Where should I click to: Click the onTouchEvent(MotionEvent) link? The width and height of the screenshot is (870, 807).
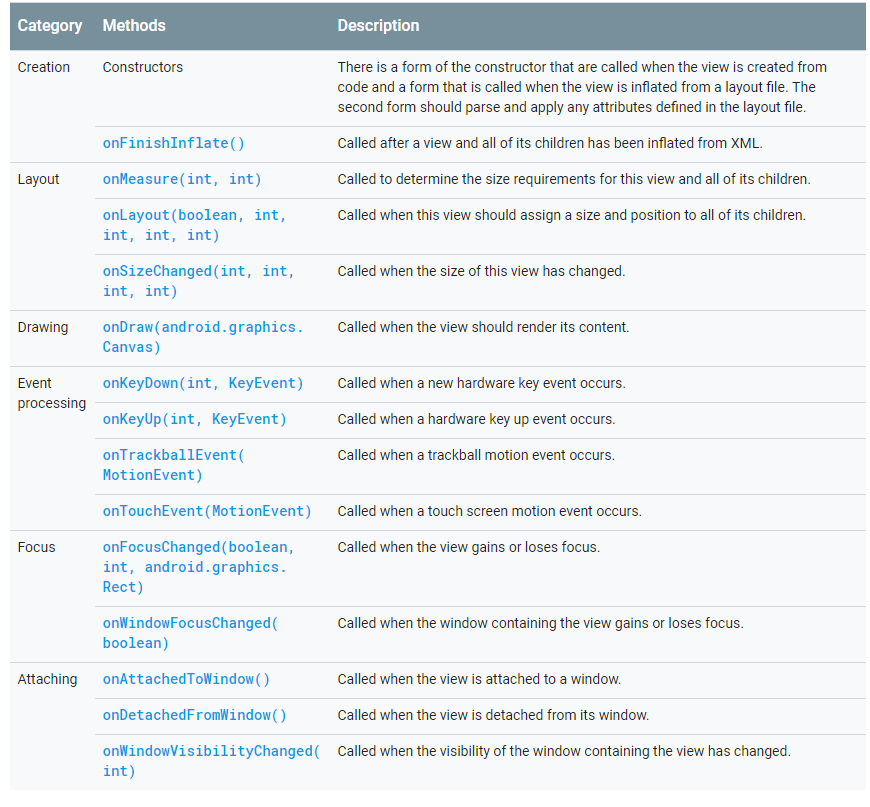click(x=207, y=511)
